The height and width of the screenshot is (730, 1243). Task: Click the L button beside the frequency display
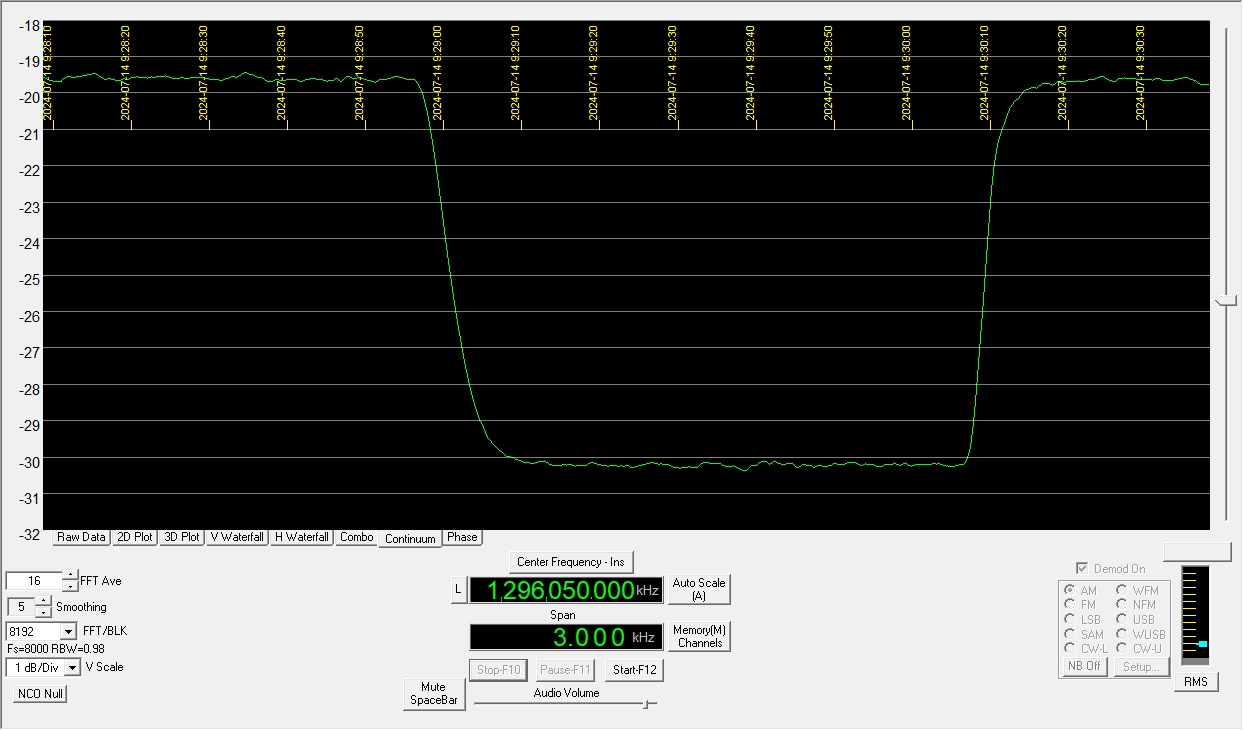pos(458,590)
